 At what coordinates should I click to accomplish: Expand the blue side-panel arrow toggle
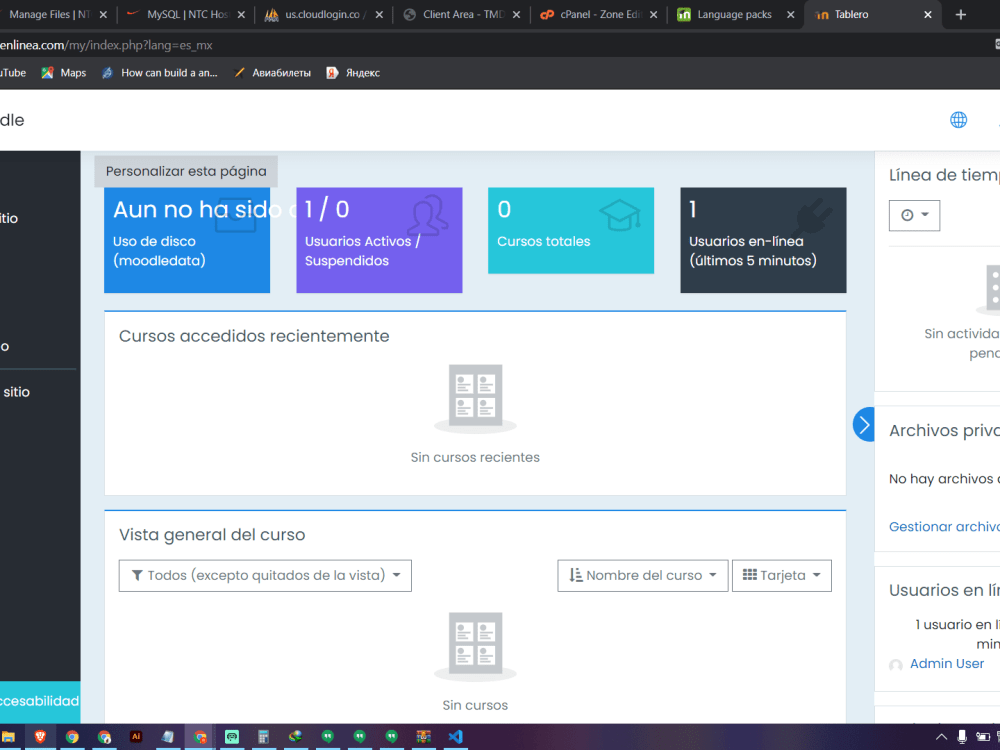864,424
